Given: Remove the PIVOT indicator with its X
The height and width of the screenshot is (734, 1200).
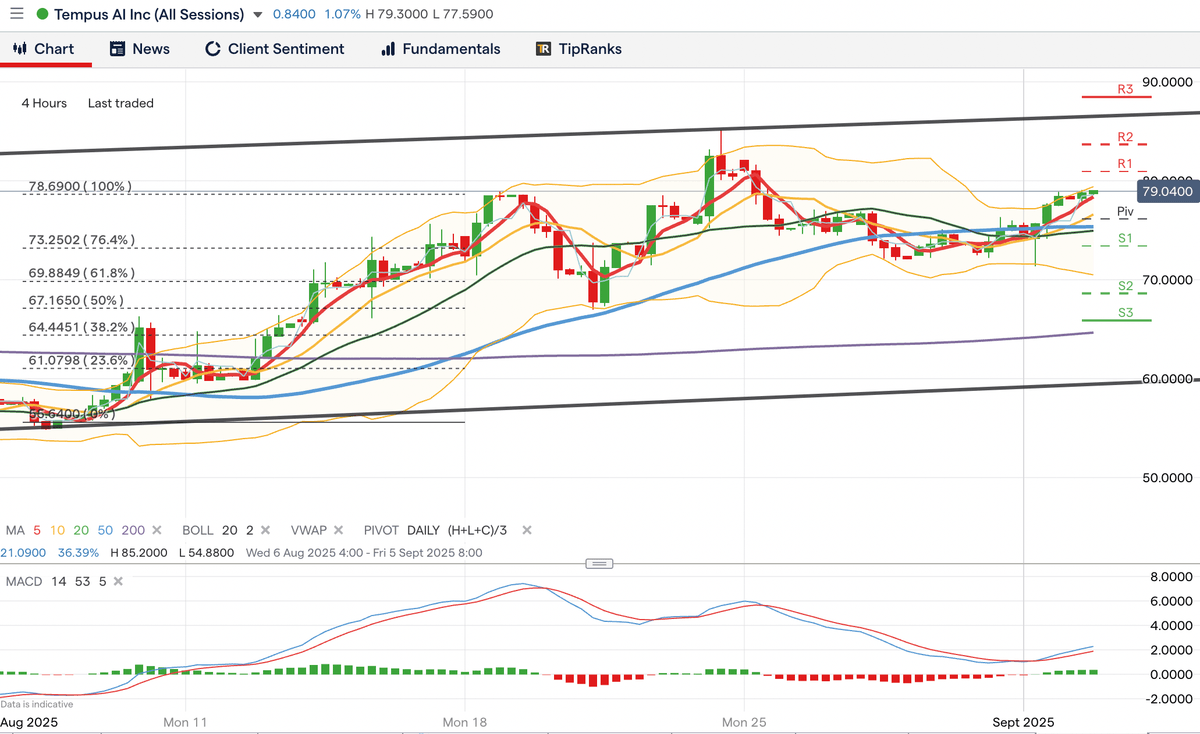Looking at the screenshot, I should tap(527, 530).
